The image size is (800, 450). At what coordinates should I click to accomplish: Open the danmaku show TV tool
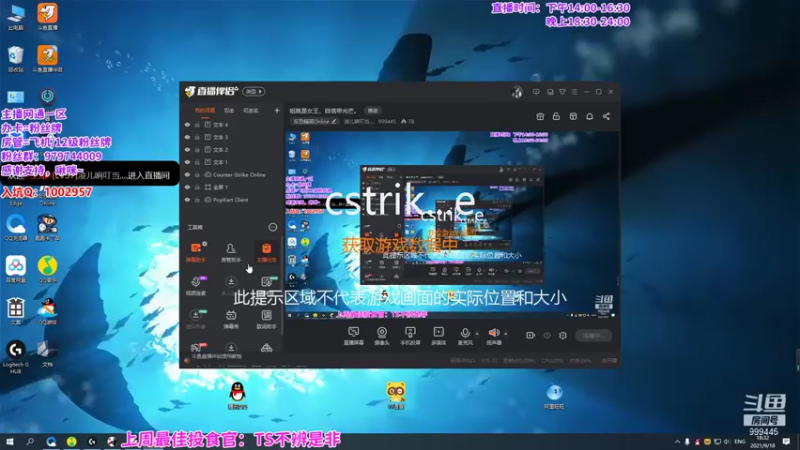[231, 318]
